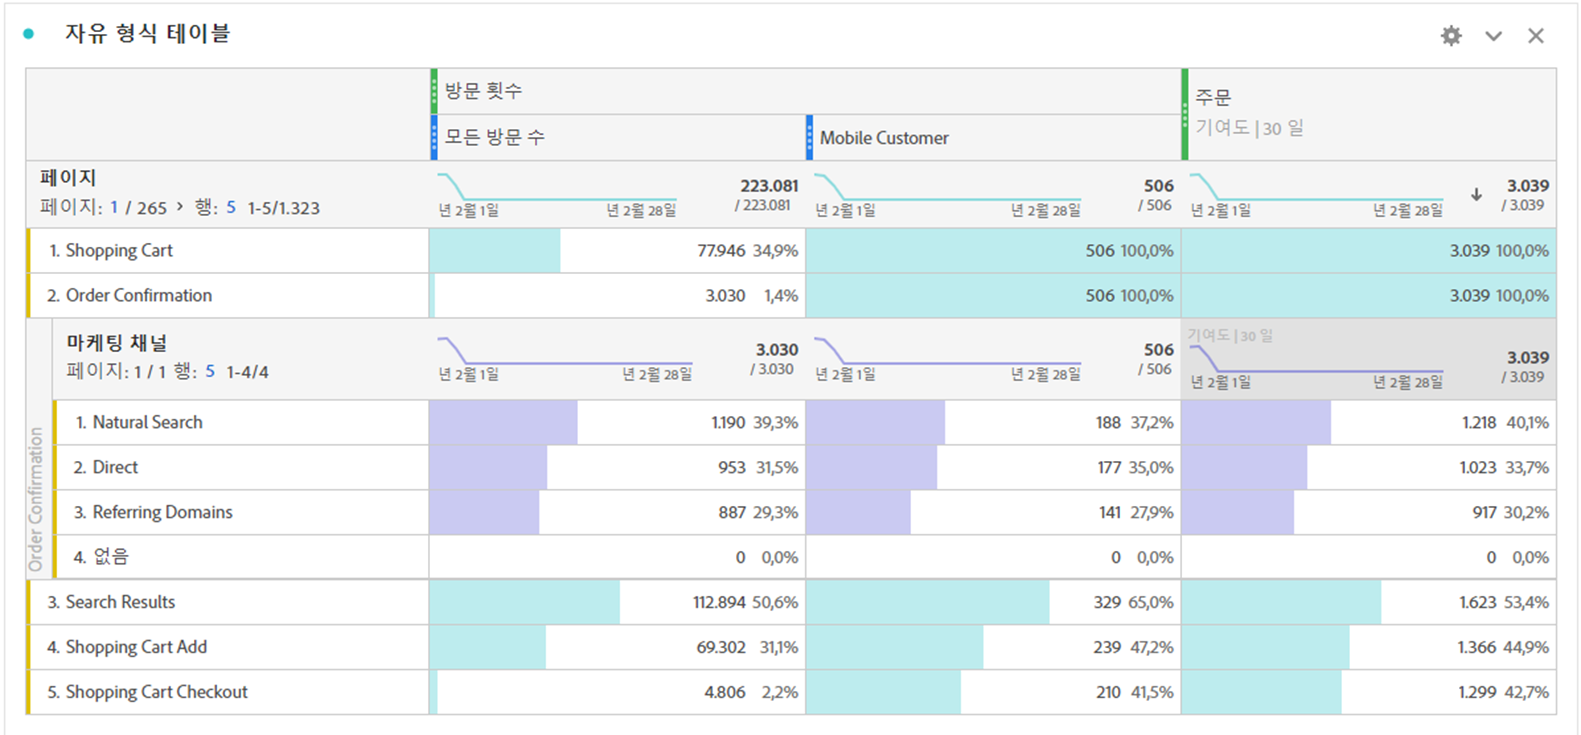Click the 188 Mobile Customer cell
Screen dimensions: 1581x735
pos(993,423)
